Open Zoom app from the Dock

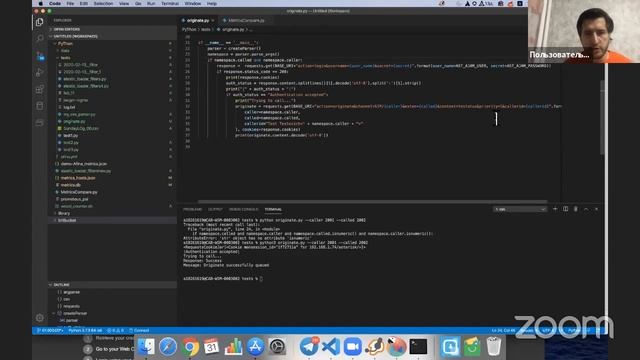point(353,347)
